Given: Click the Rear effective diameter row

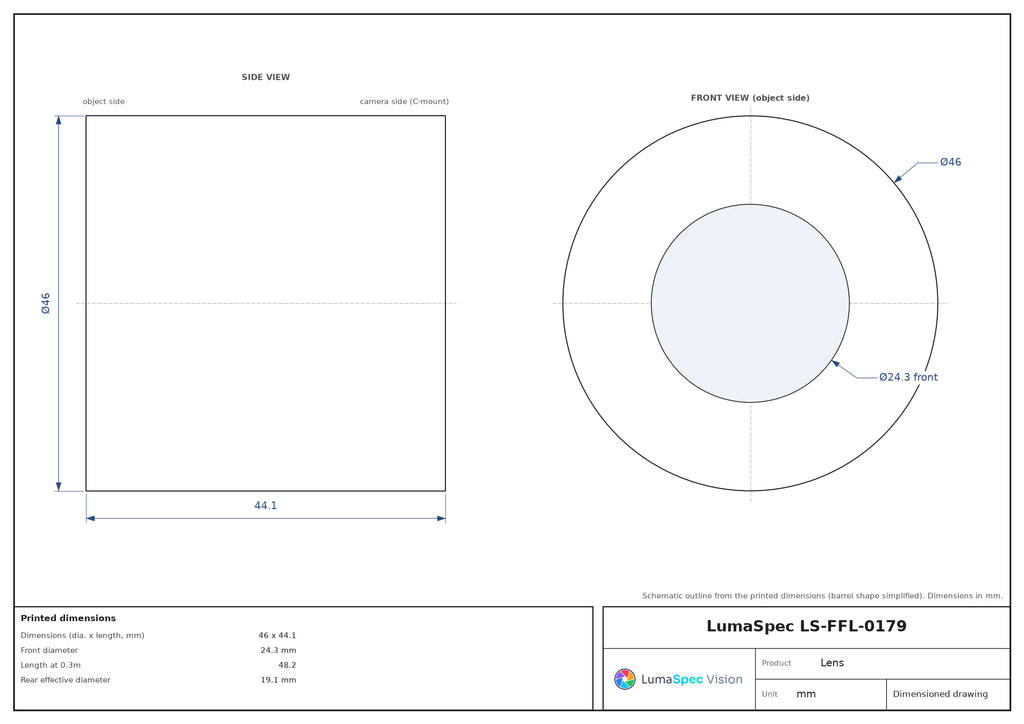Looking at the screenshot, I should (x=158, y=680).
